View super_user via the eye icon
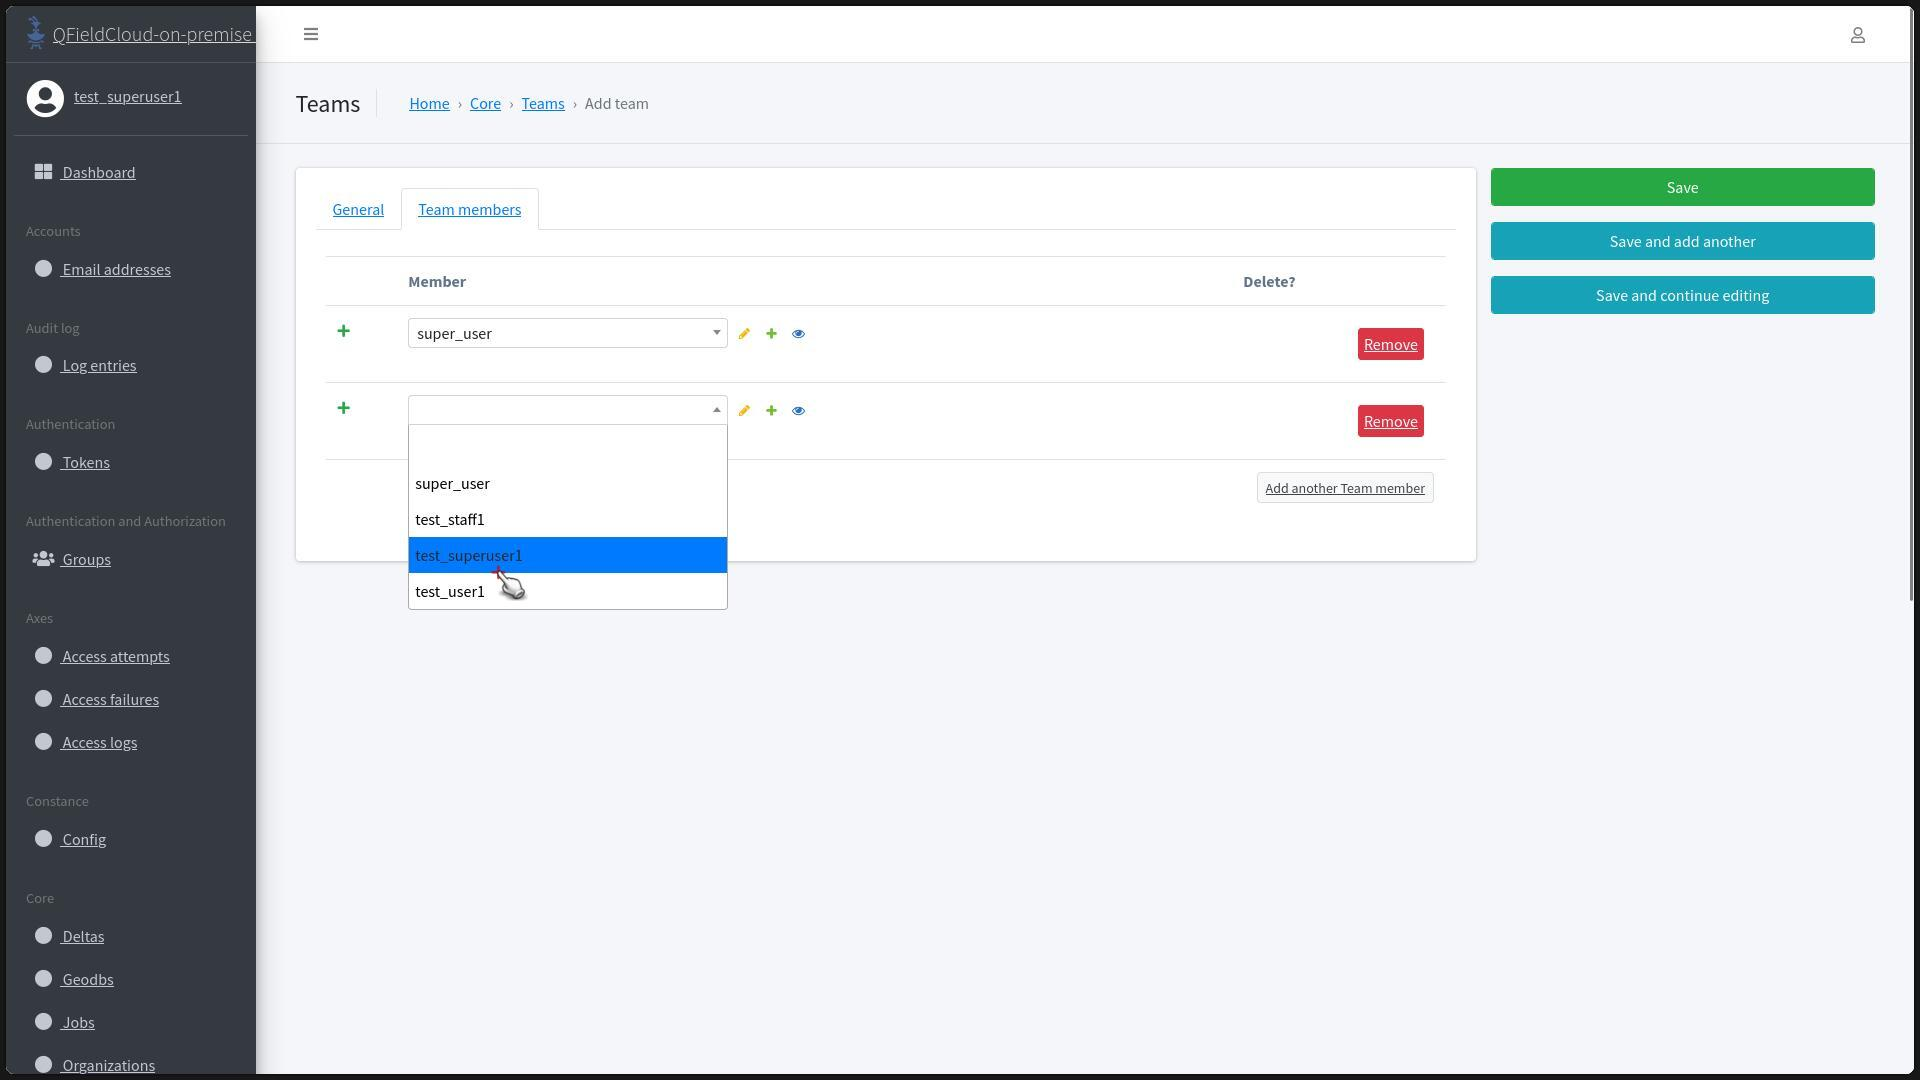 [798, 334]
